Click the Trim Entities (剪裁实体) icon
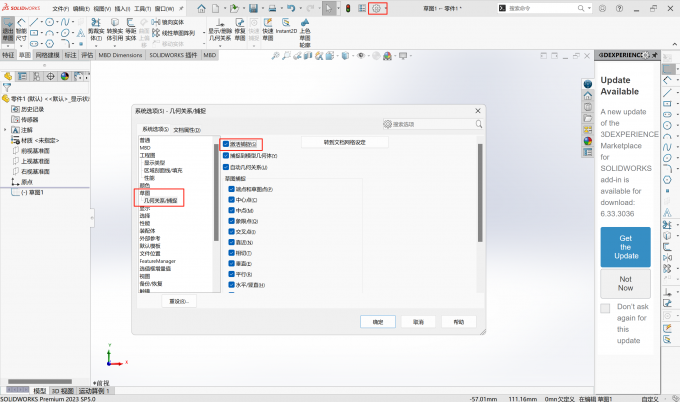This screenshot has width=680, height=402. (x=96, y=29)
